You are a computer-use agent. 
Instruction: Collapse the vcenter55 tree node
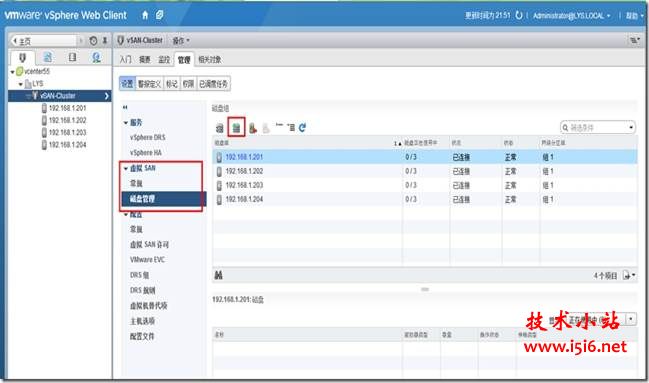pos(12,72)
